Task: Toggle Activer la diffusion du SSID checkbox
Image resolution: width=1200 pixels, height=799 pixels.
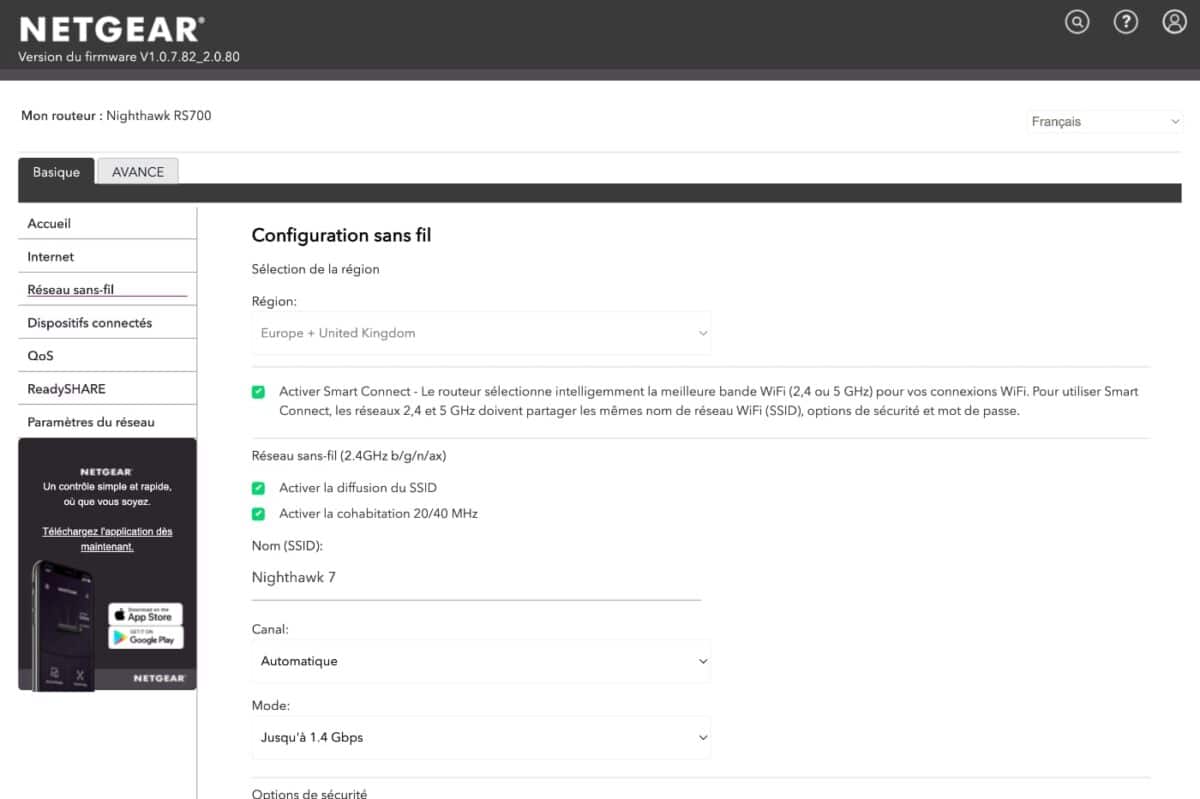Action: [258, 488]
